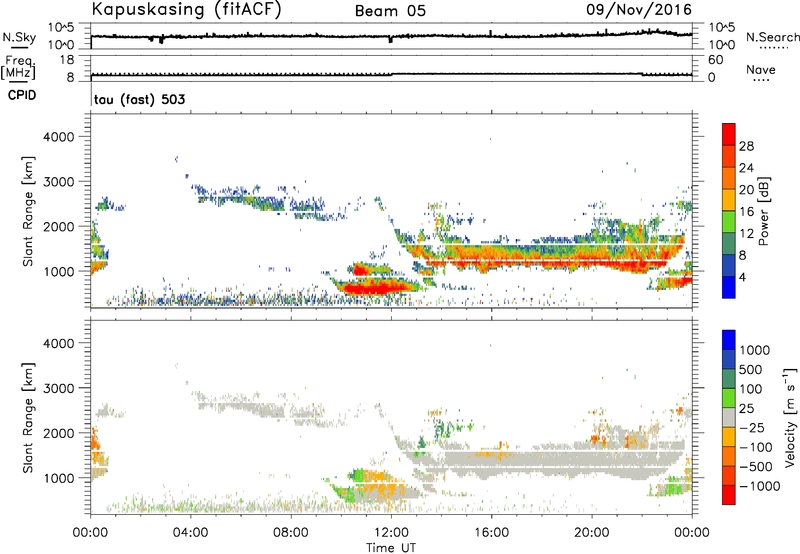
Task: Click 'Slant Range [km]' on the power panel
Action: click(x=28, y=211)
